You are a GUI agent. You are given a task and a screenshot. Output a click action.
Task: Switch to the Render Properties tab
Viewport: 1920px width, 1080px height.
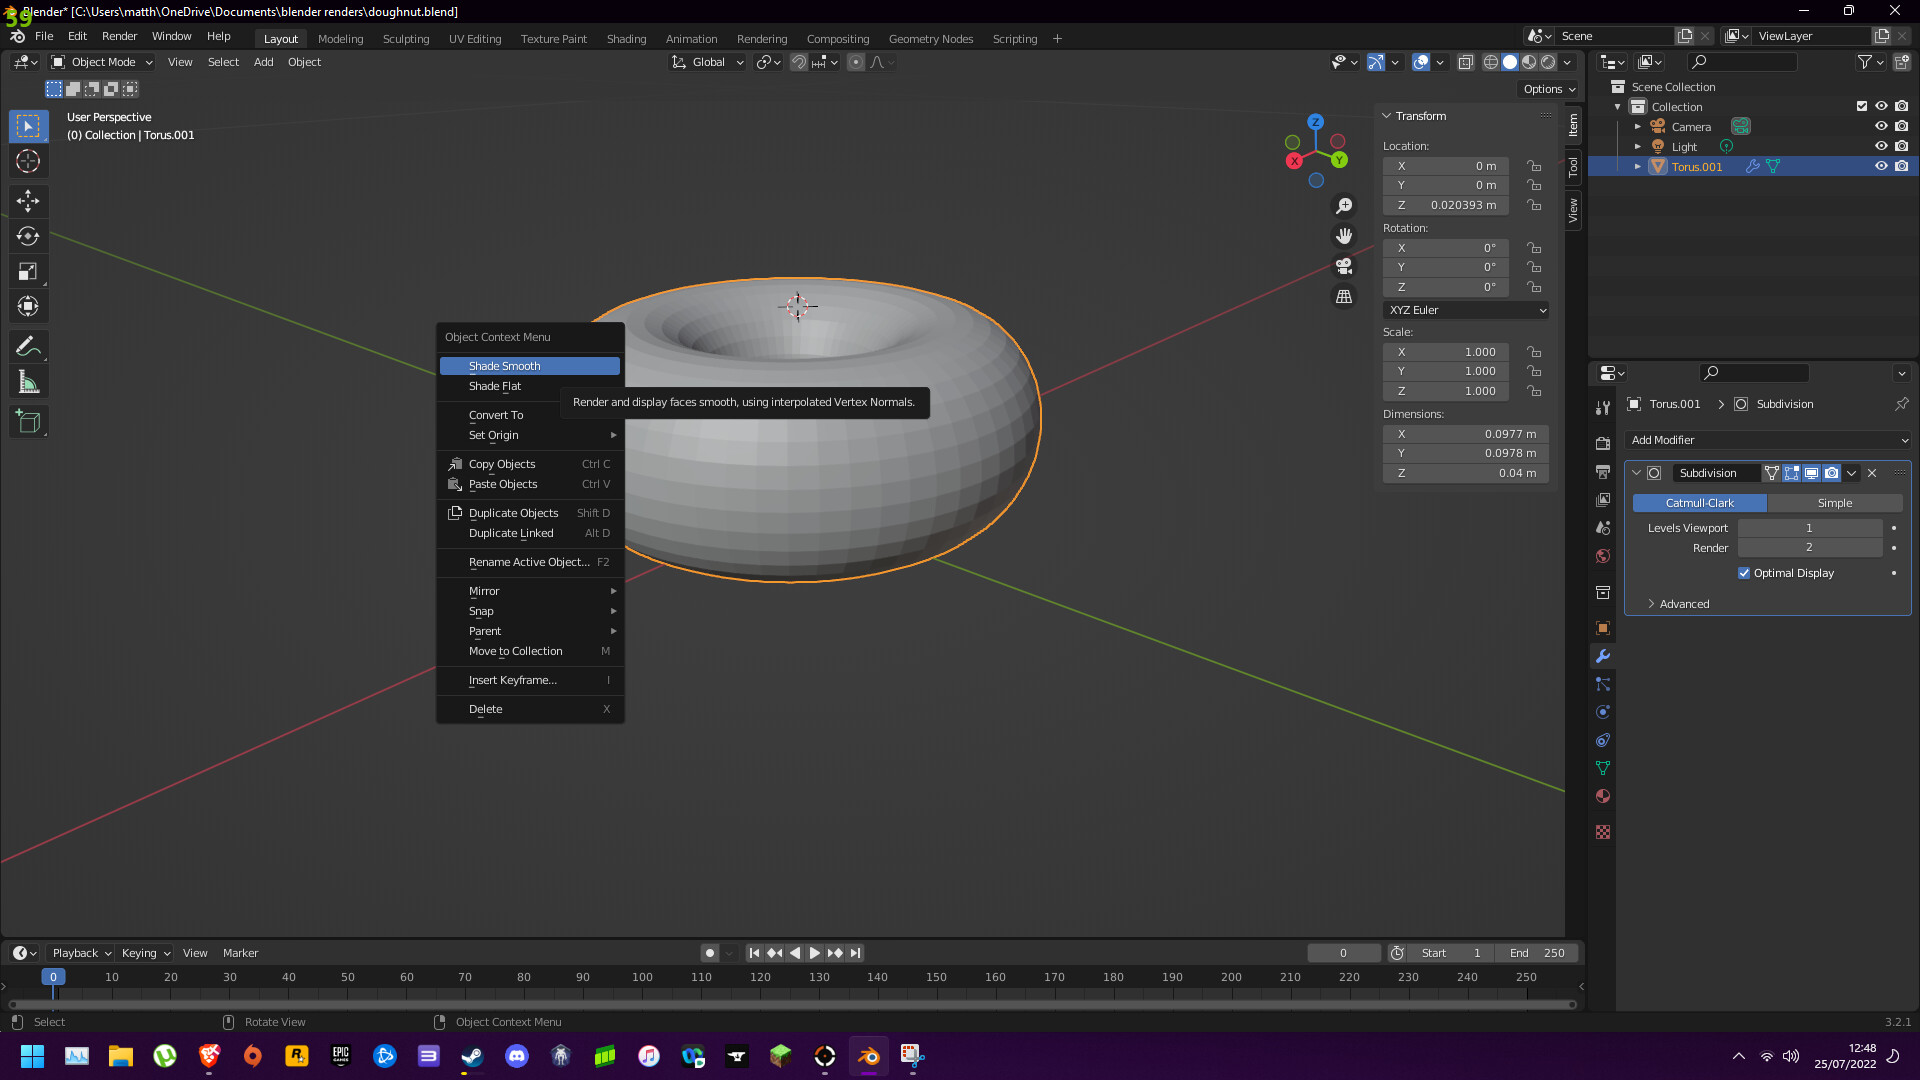coord(1602,444)
